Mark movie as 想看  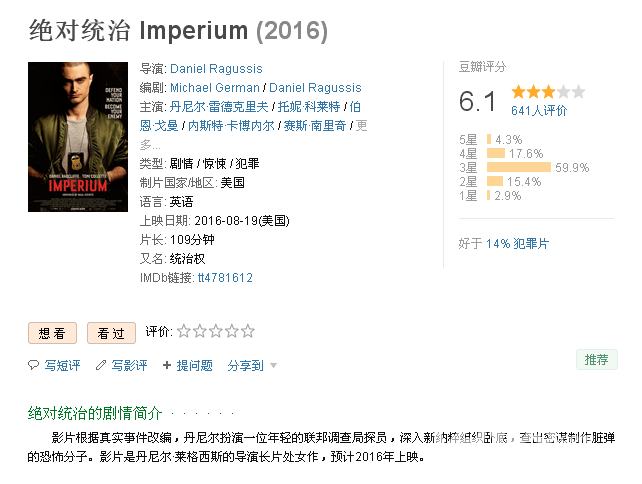click(x=52, y=333)
